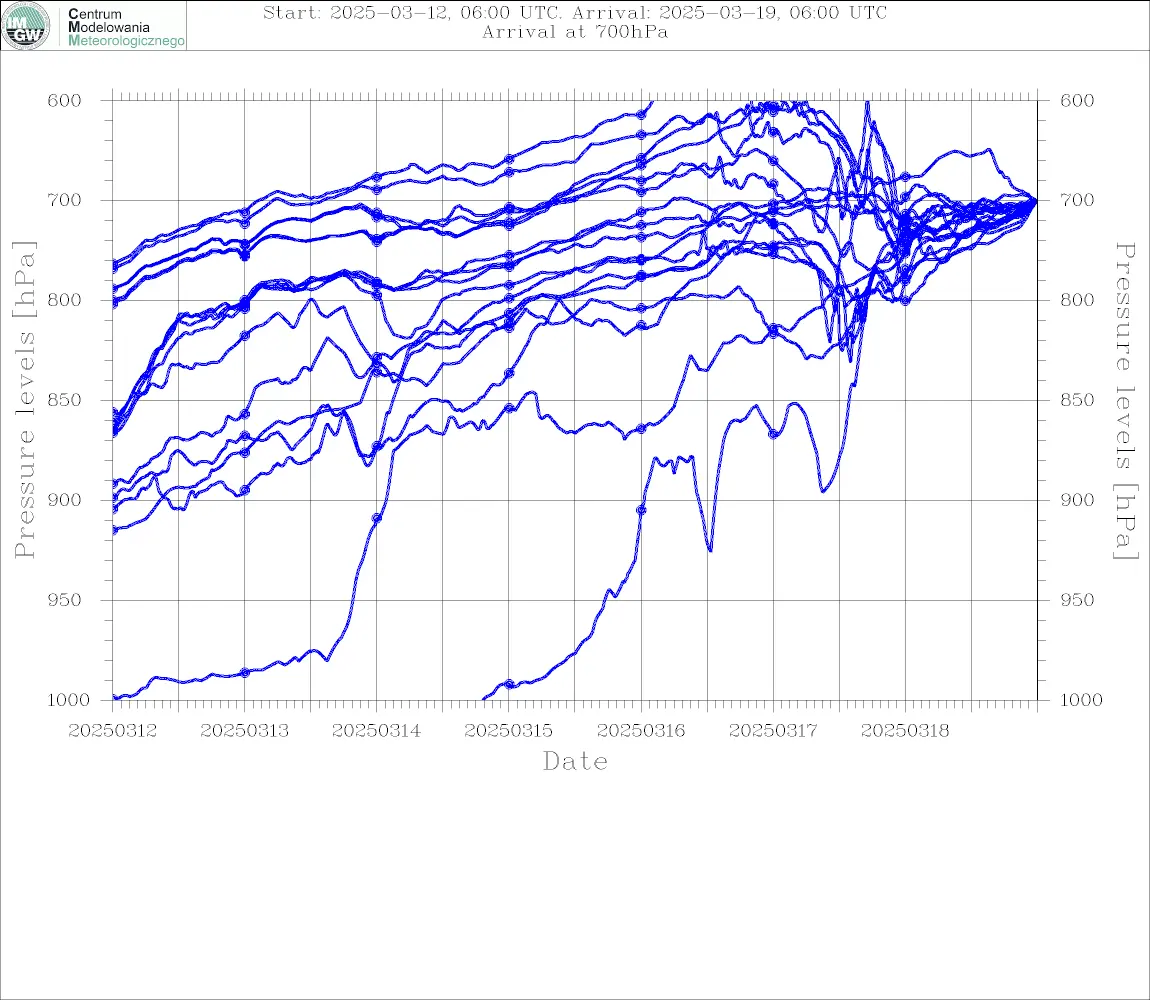Viewport: 1150px width, 1000px height.
Task: Click the 20250312 date label
Action: pyautogui.click(x=113, y=731)
